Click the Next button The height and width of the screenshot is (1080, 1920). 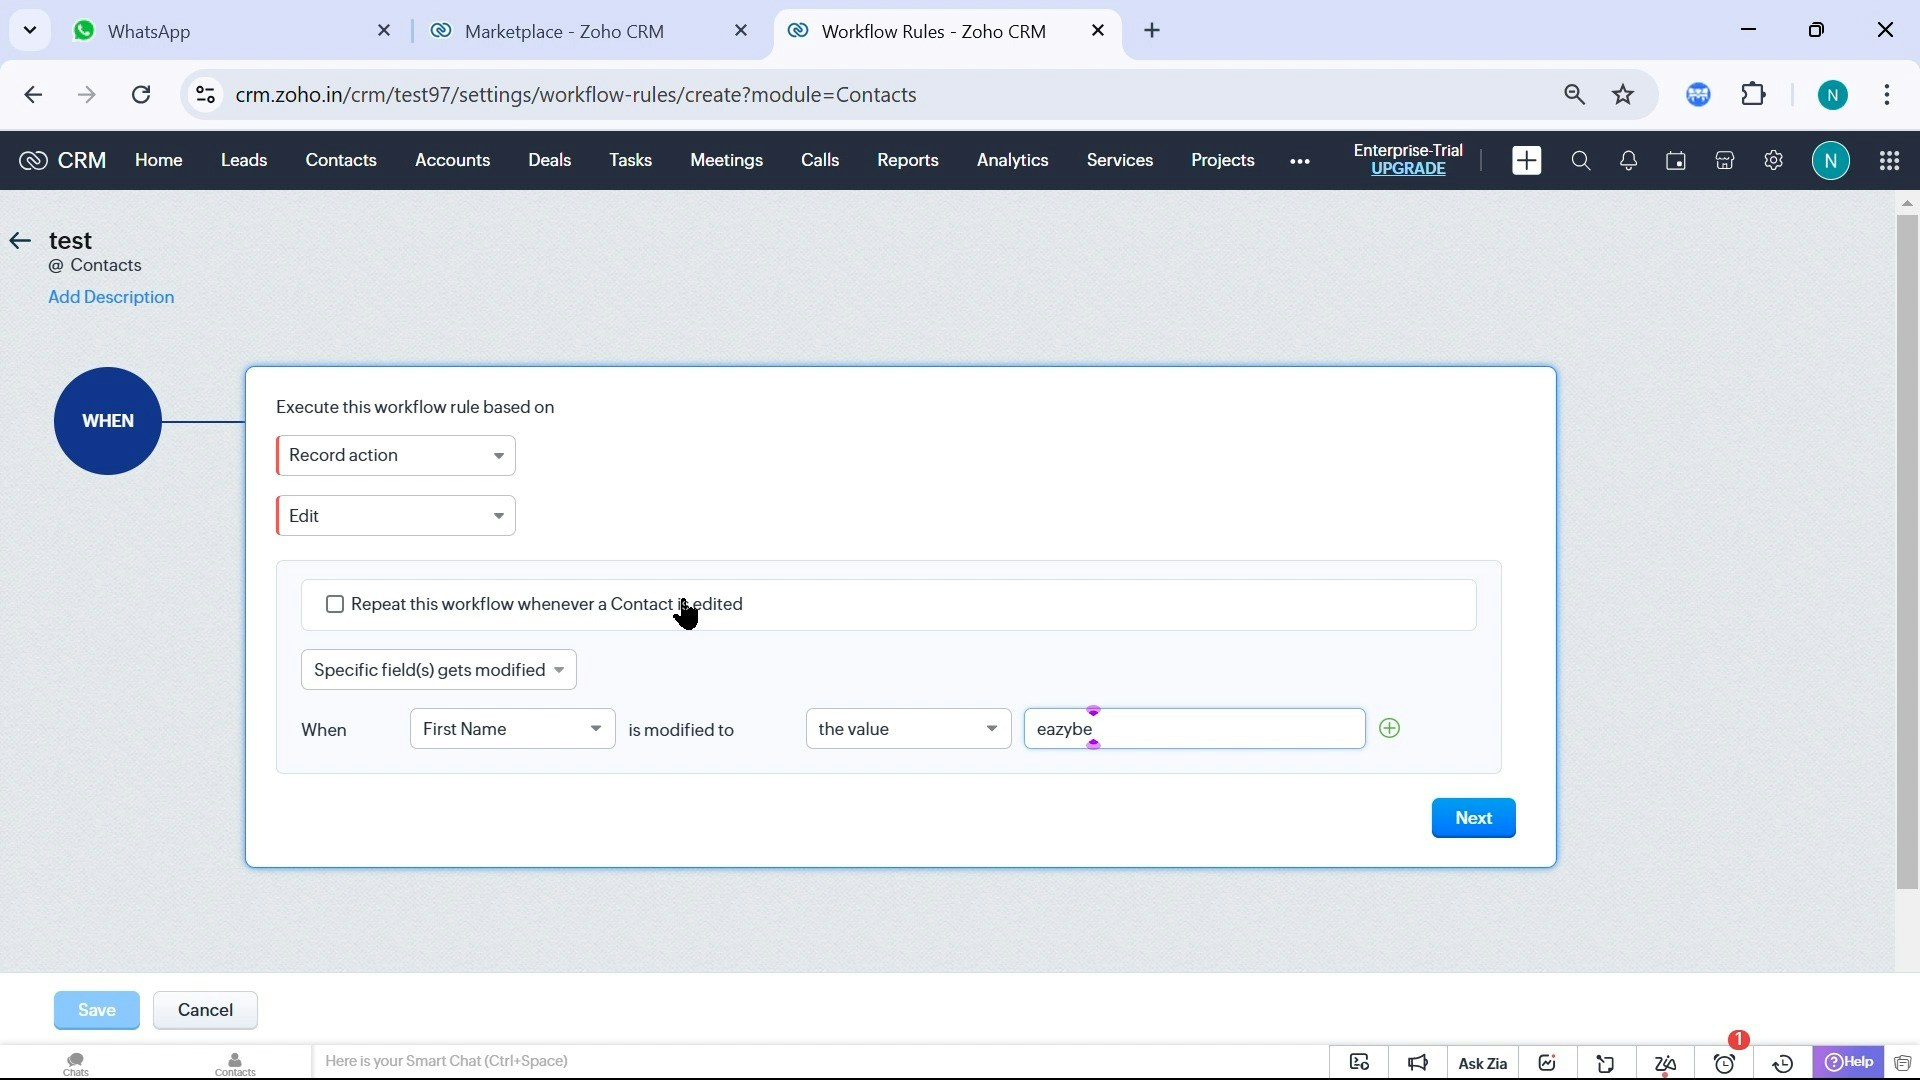pos(1473,818)
